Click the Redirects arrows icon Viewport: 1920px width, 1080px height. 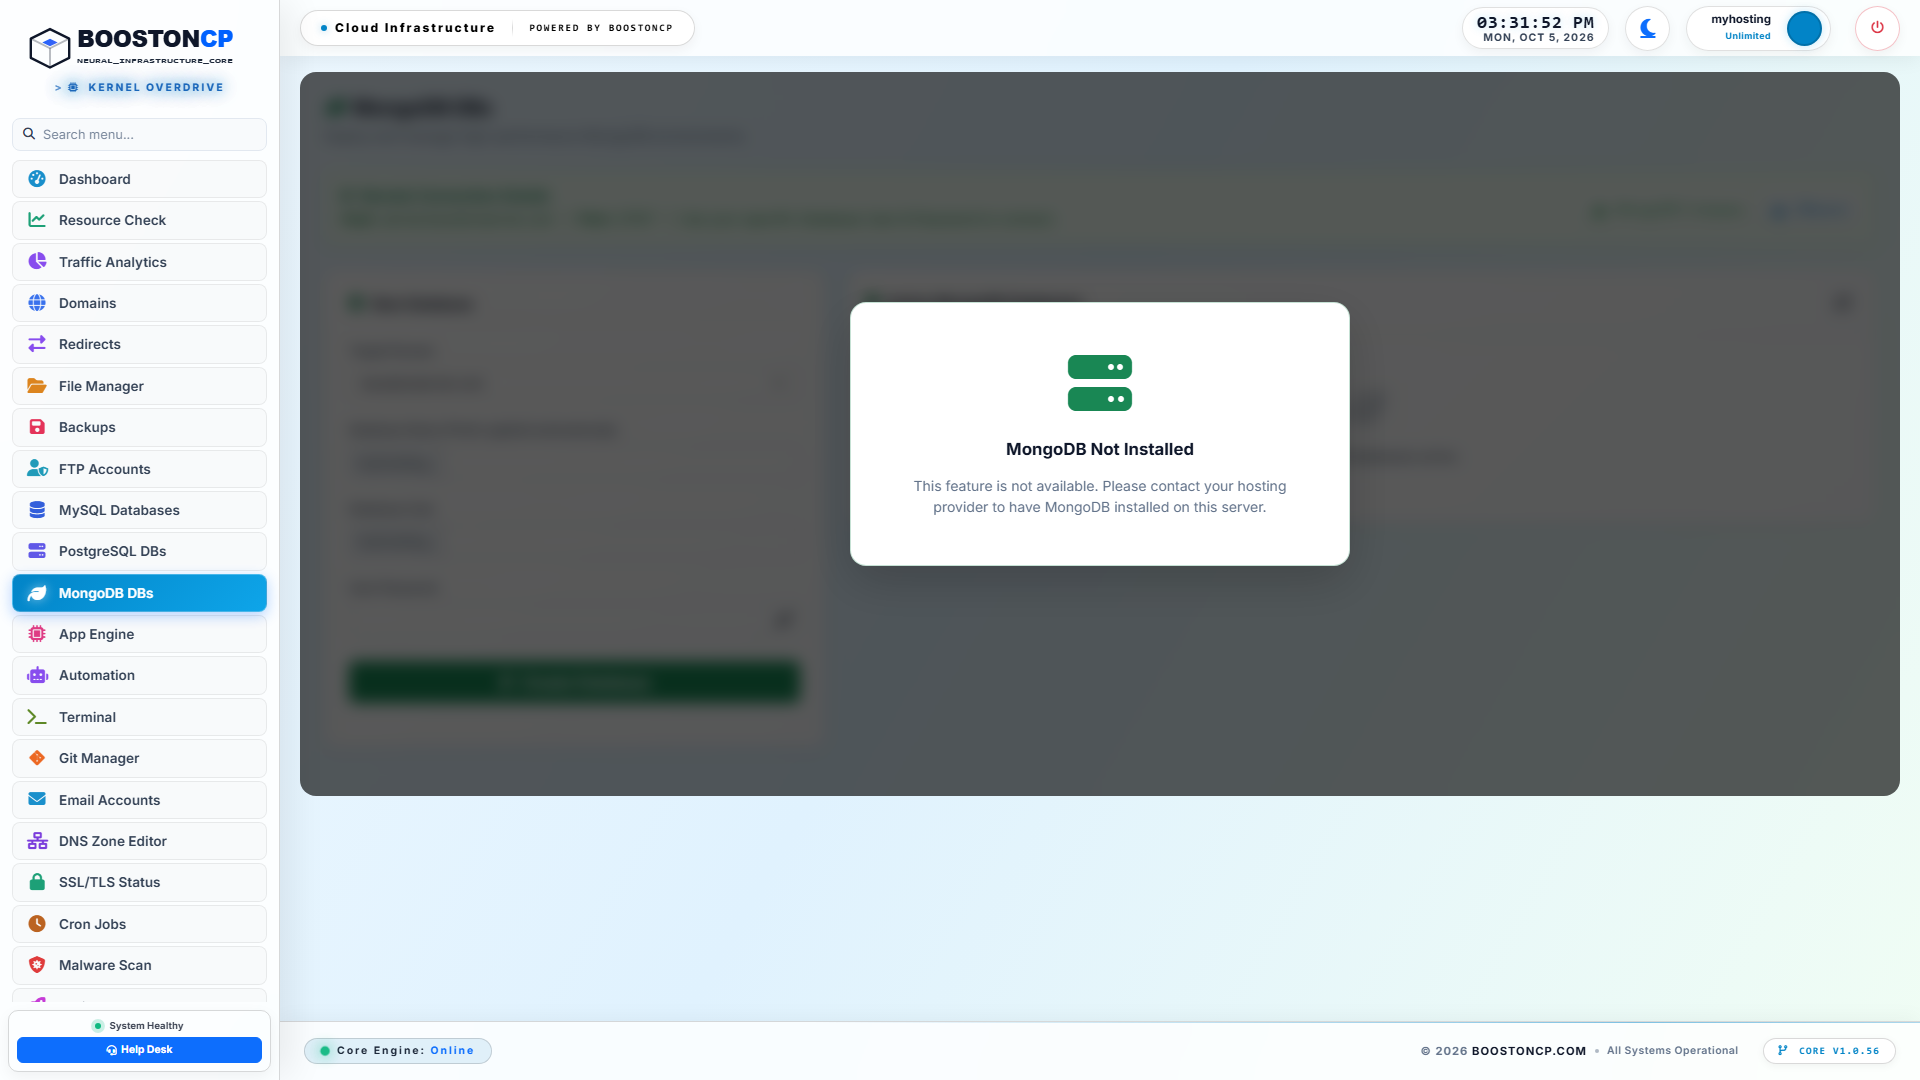[37, 344]
